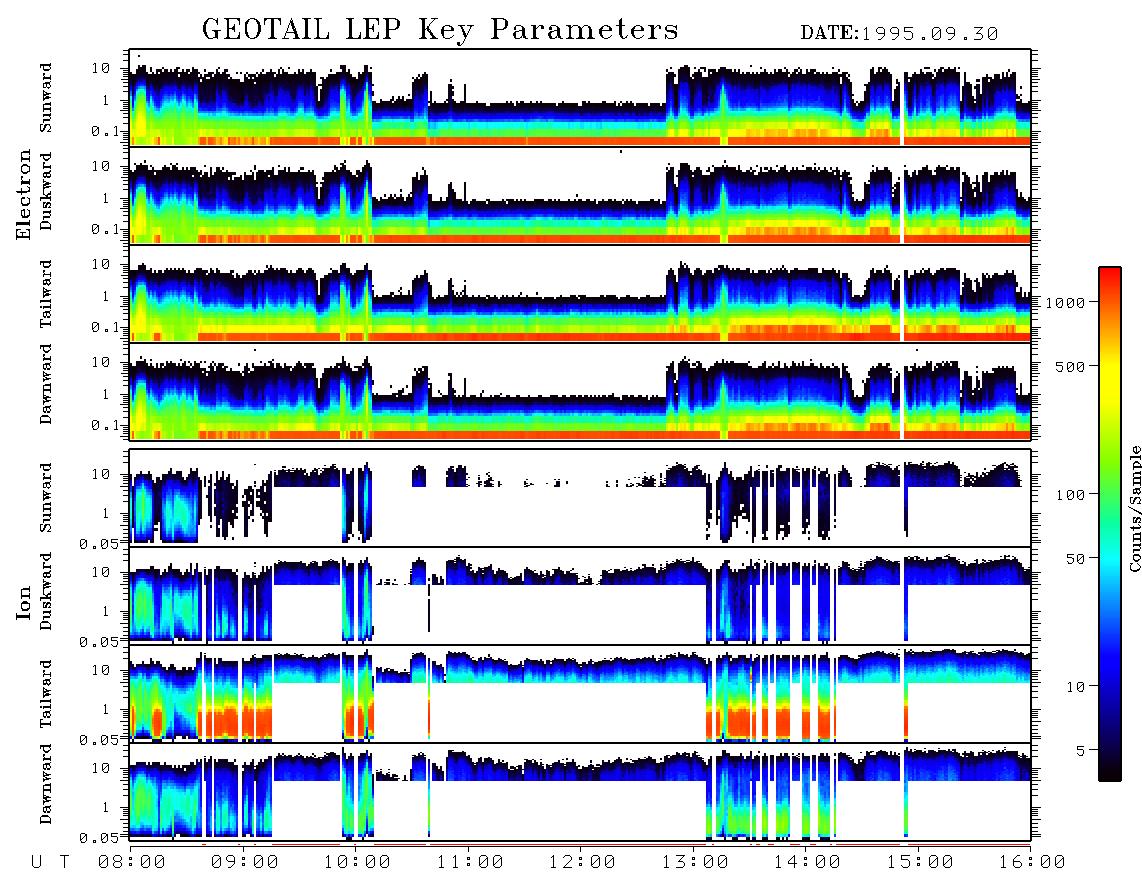
Task: Click inside the Electron Sunward spectrogram panel
Action: (580, 98)
